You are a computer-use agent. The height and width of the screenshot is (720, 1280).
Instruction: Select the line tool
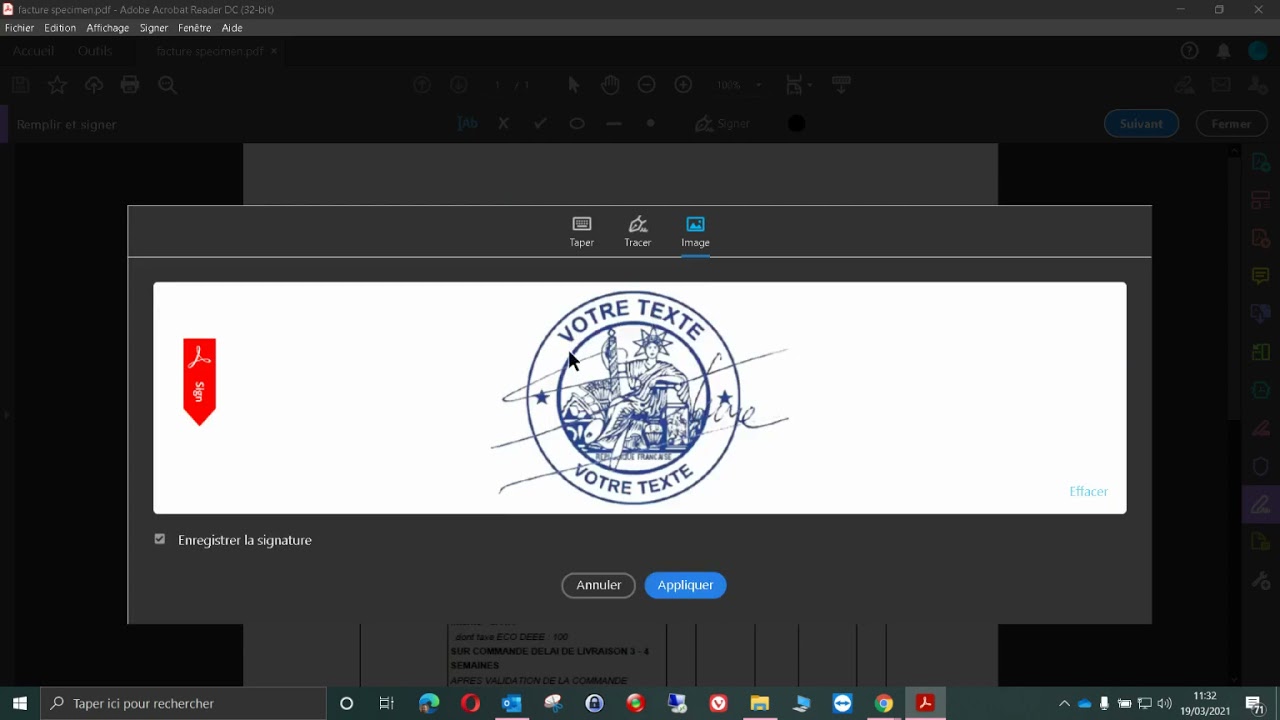[614, 124]
